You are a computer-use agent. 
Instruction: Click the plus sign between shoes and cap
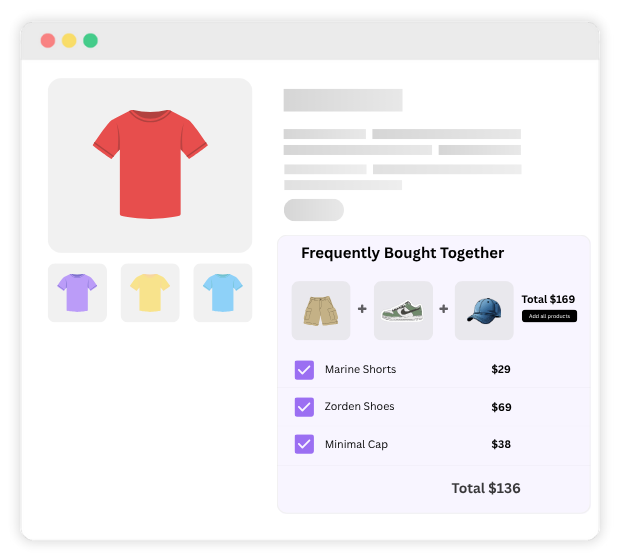[444, 309]
